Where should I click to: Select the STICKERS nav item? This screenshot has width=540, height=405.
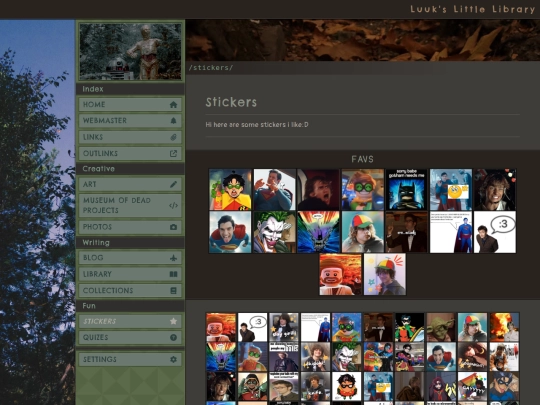pos(130,321)
